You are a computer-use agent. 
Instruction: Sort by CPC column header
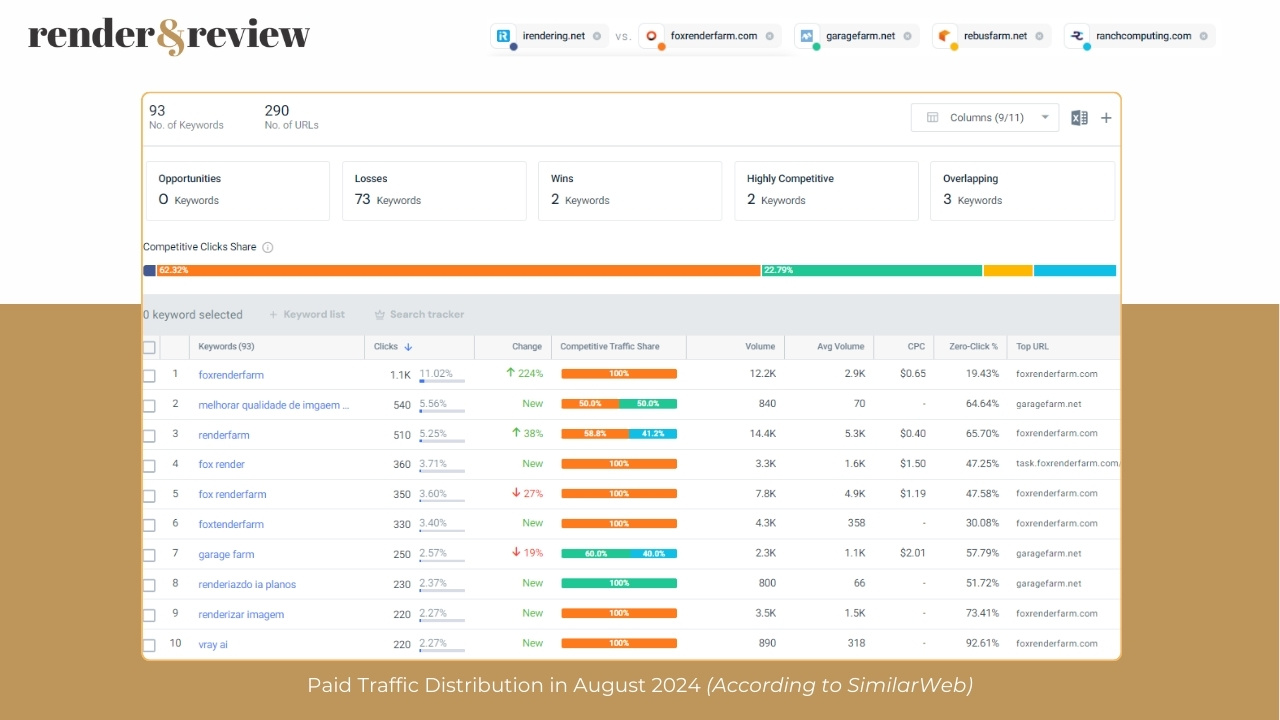pyautogui.click(x=916, y=347)
